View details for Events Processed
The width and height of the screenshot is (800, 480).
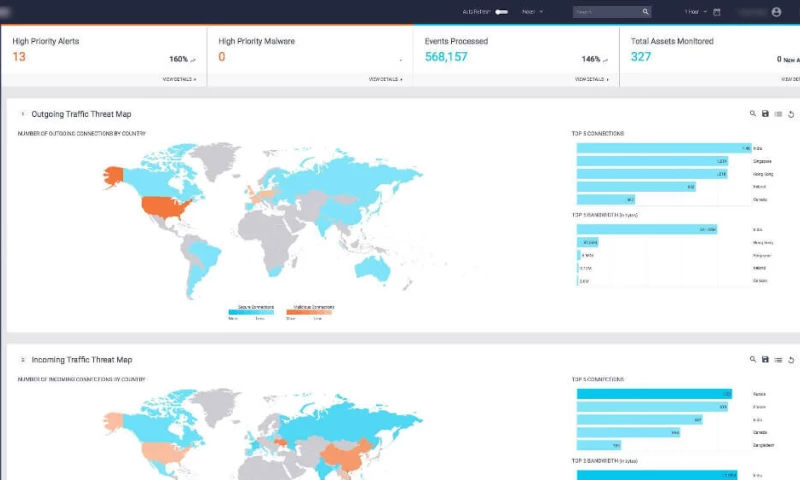pos(591,80)
